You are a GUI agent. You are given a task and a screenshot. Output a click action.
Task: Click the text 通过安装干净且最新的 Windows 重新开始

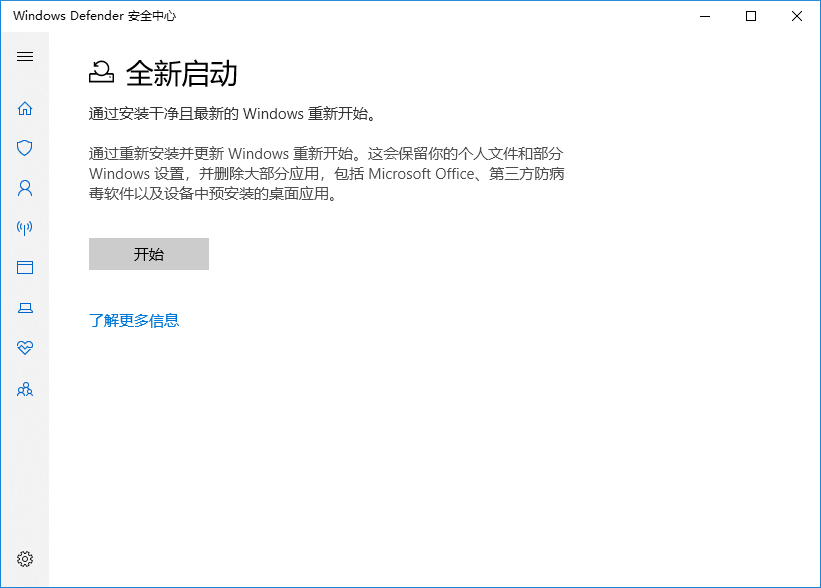coord(232,114)
